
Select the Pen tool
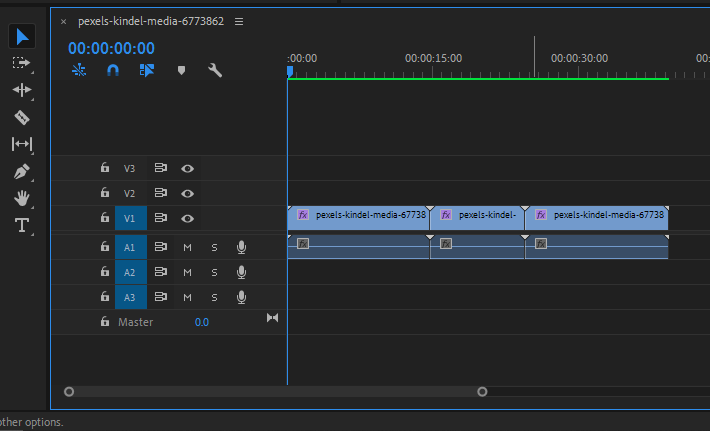(x=21, y=172)
